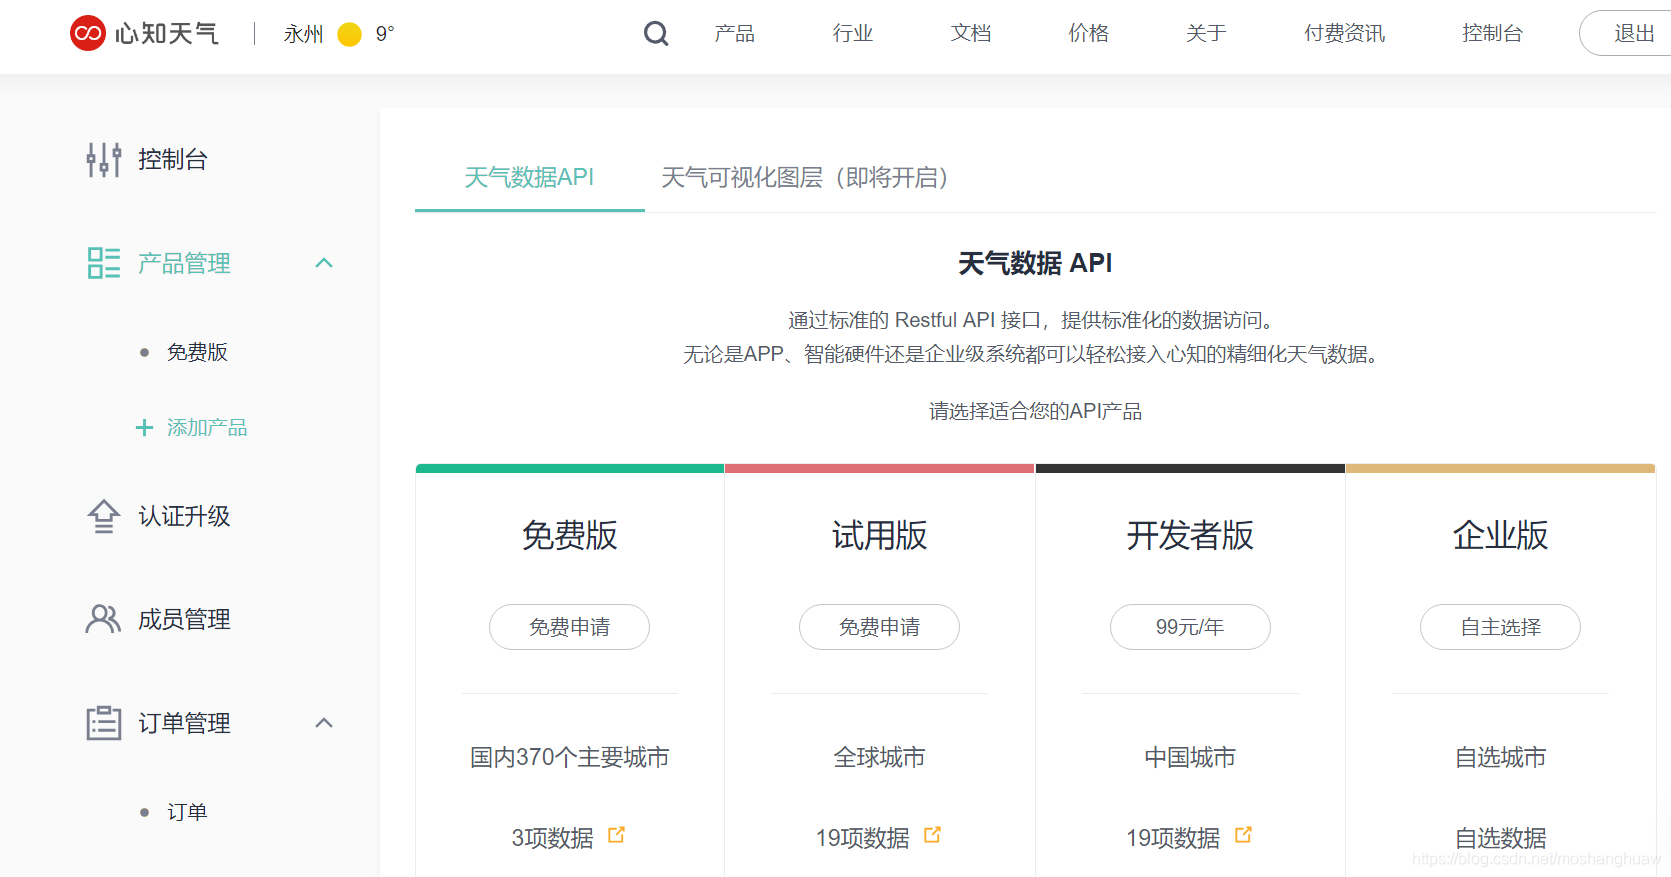Click the 退出 logout button
Image resolution: width=1671 pixels, height=877 pixels.
point(1625,33)
